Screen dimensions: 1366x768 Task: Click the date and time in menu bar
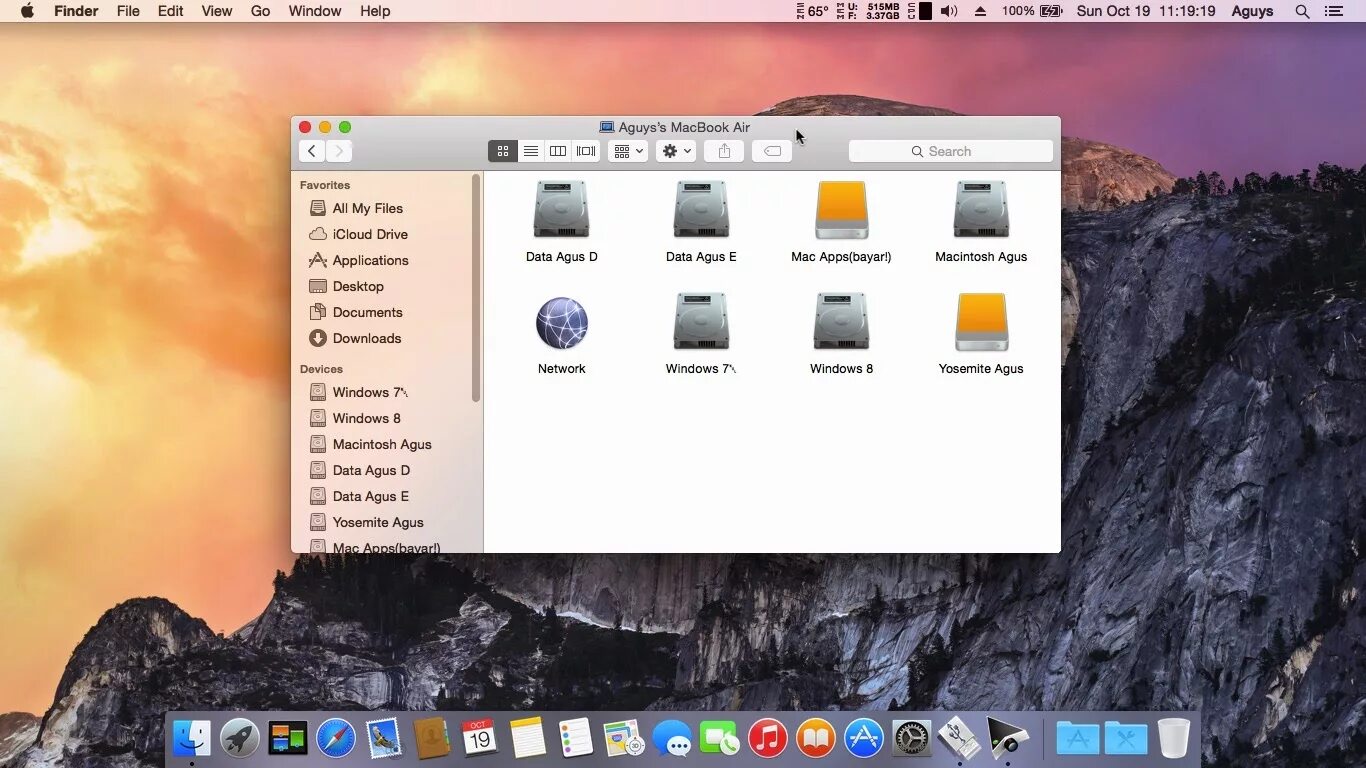pos(1146,11)
